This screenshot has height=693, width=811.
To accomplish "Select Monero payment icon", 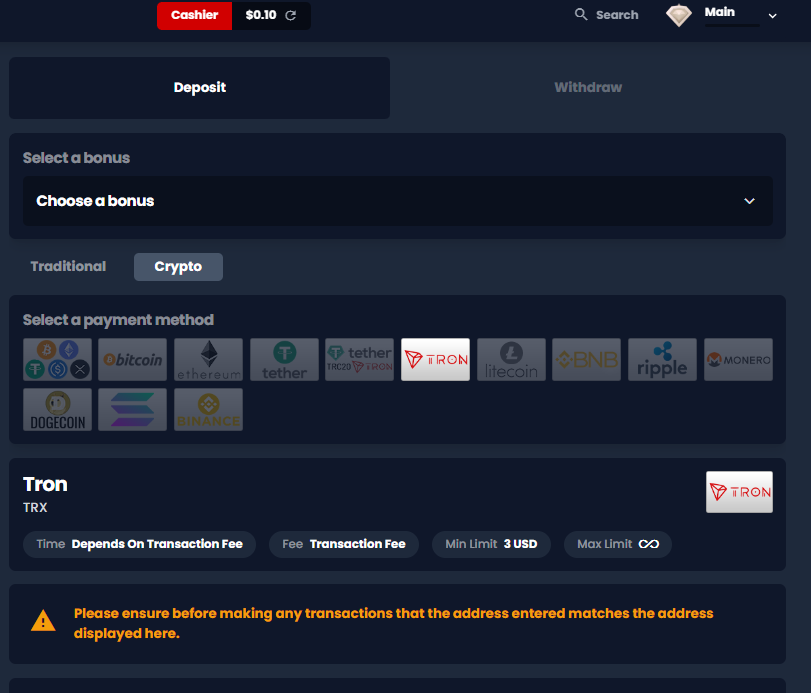I will tap(739, 359).
